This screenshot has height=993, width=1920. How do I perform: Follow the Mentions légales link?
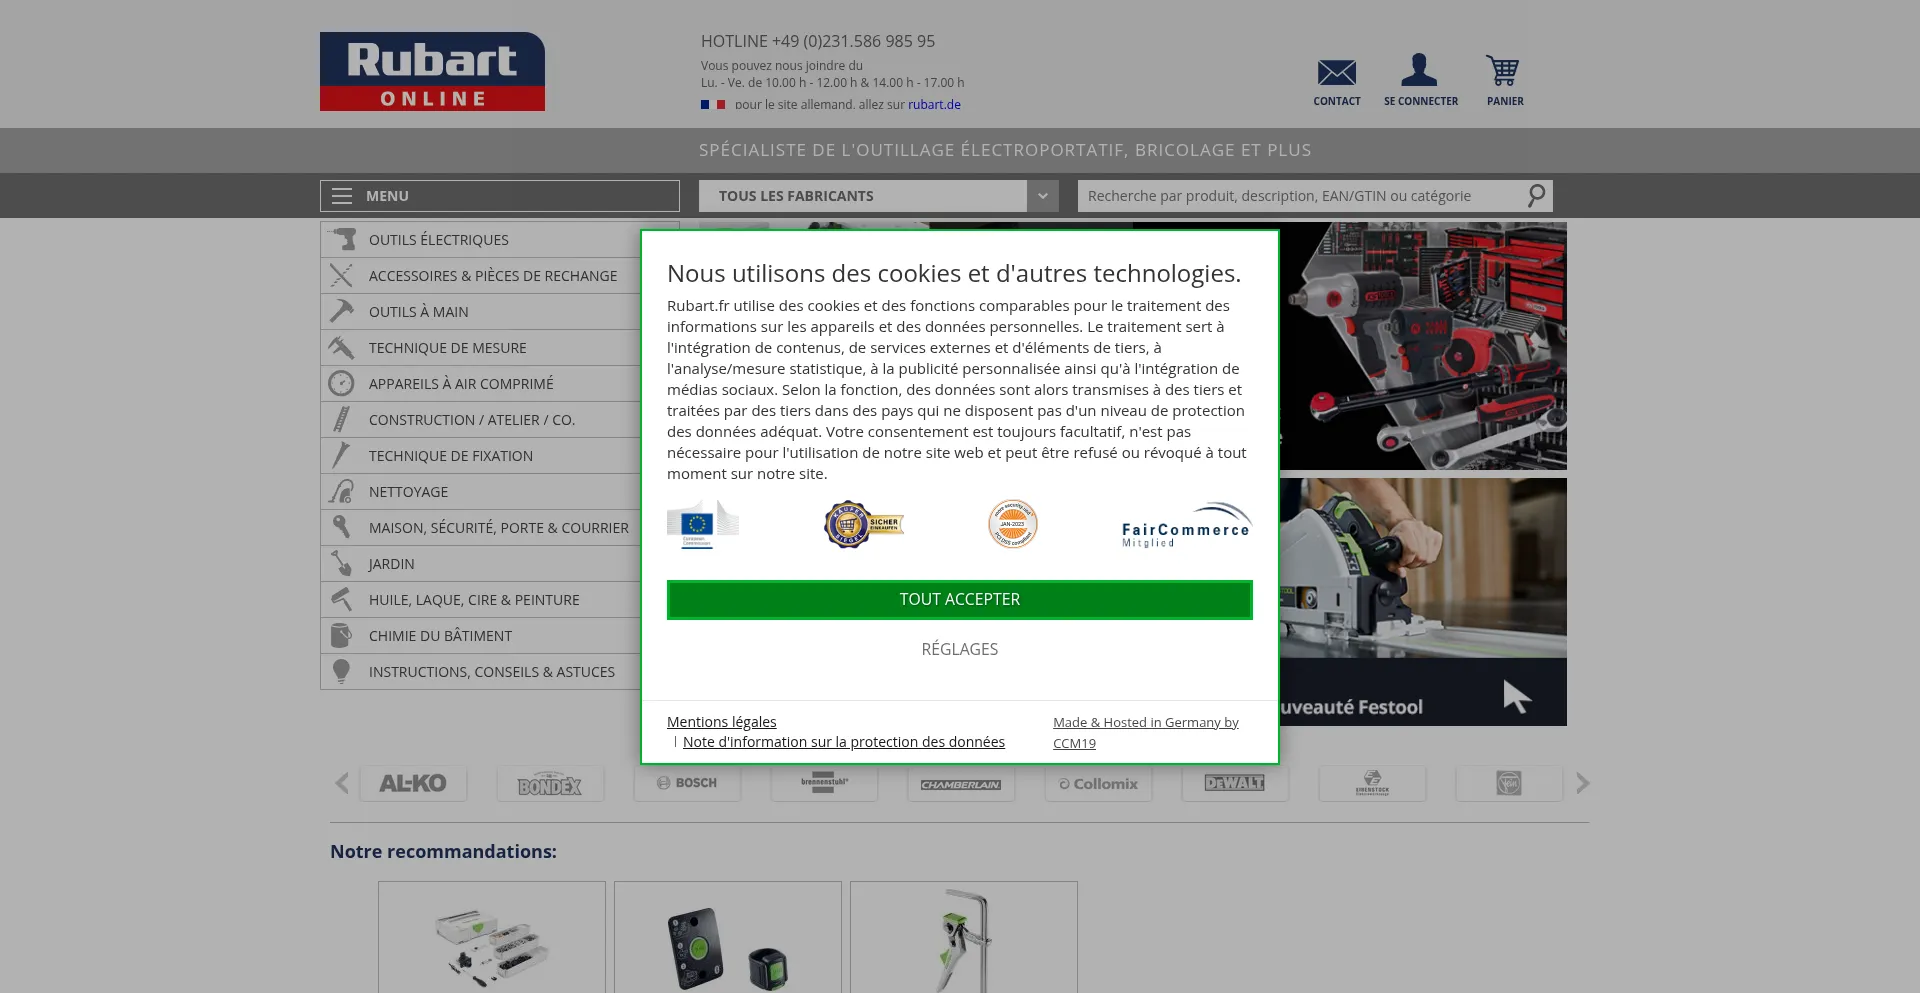(x=721, y=722)
